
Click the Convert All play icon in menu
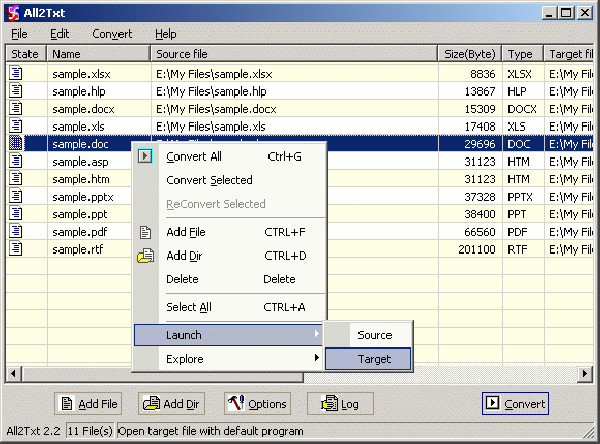tap(146, 156)
